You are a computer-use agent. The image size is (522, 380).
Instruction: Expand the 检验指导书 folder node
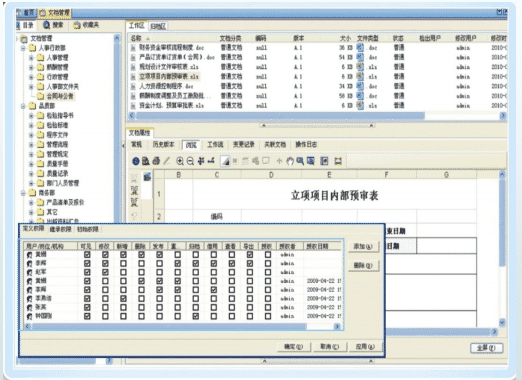pyautogui.click(x=31, y=116)
